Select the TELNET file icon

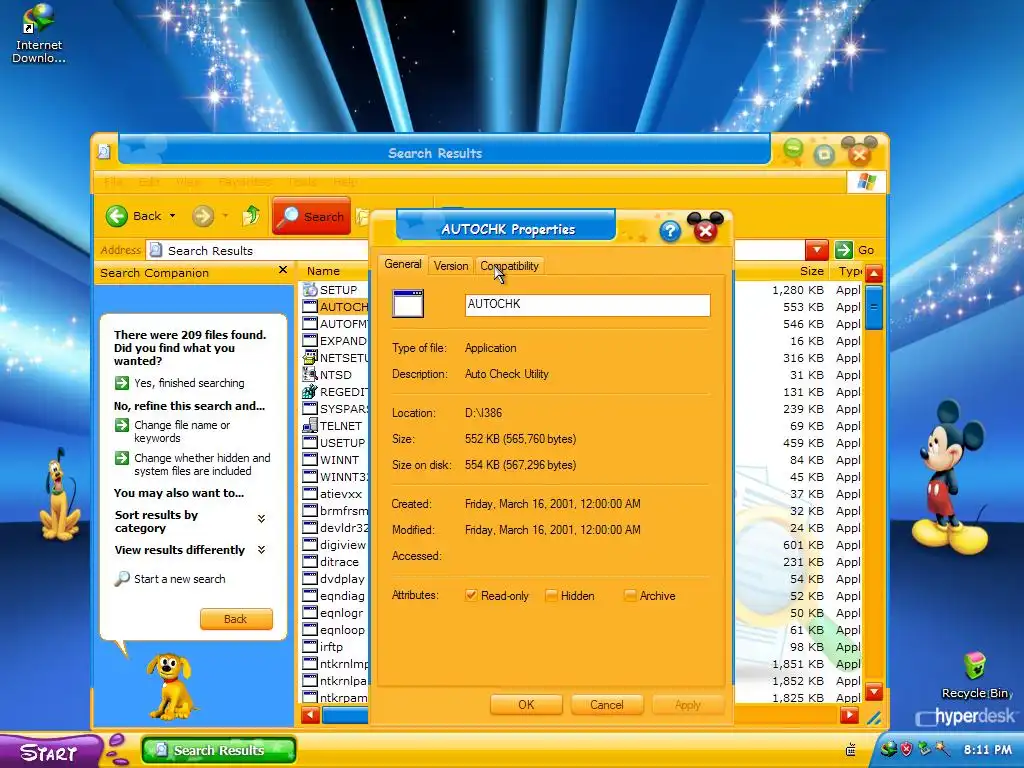pyautogui.click(x=310, y=426)
